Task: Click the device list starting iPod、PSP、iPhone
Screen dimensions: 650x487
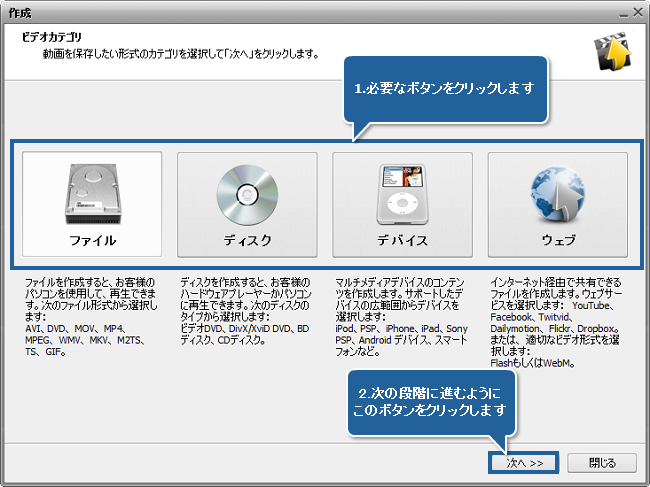Action: tap(401, 340)
